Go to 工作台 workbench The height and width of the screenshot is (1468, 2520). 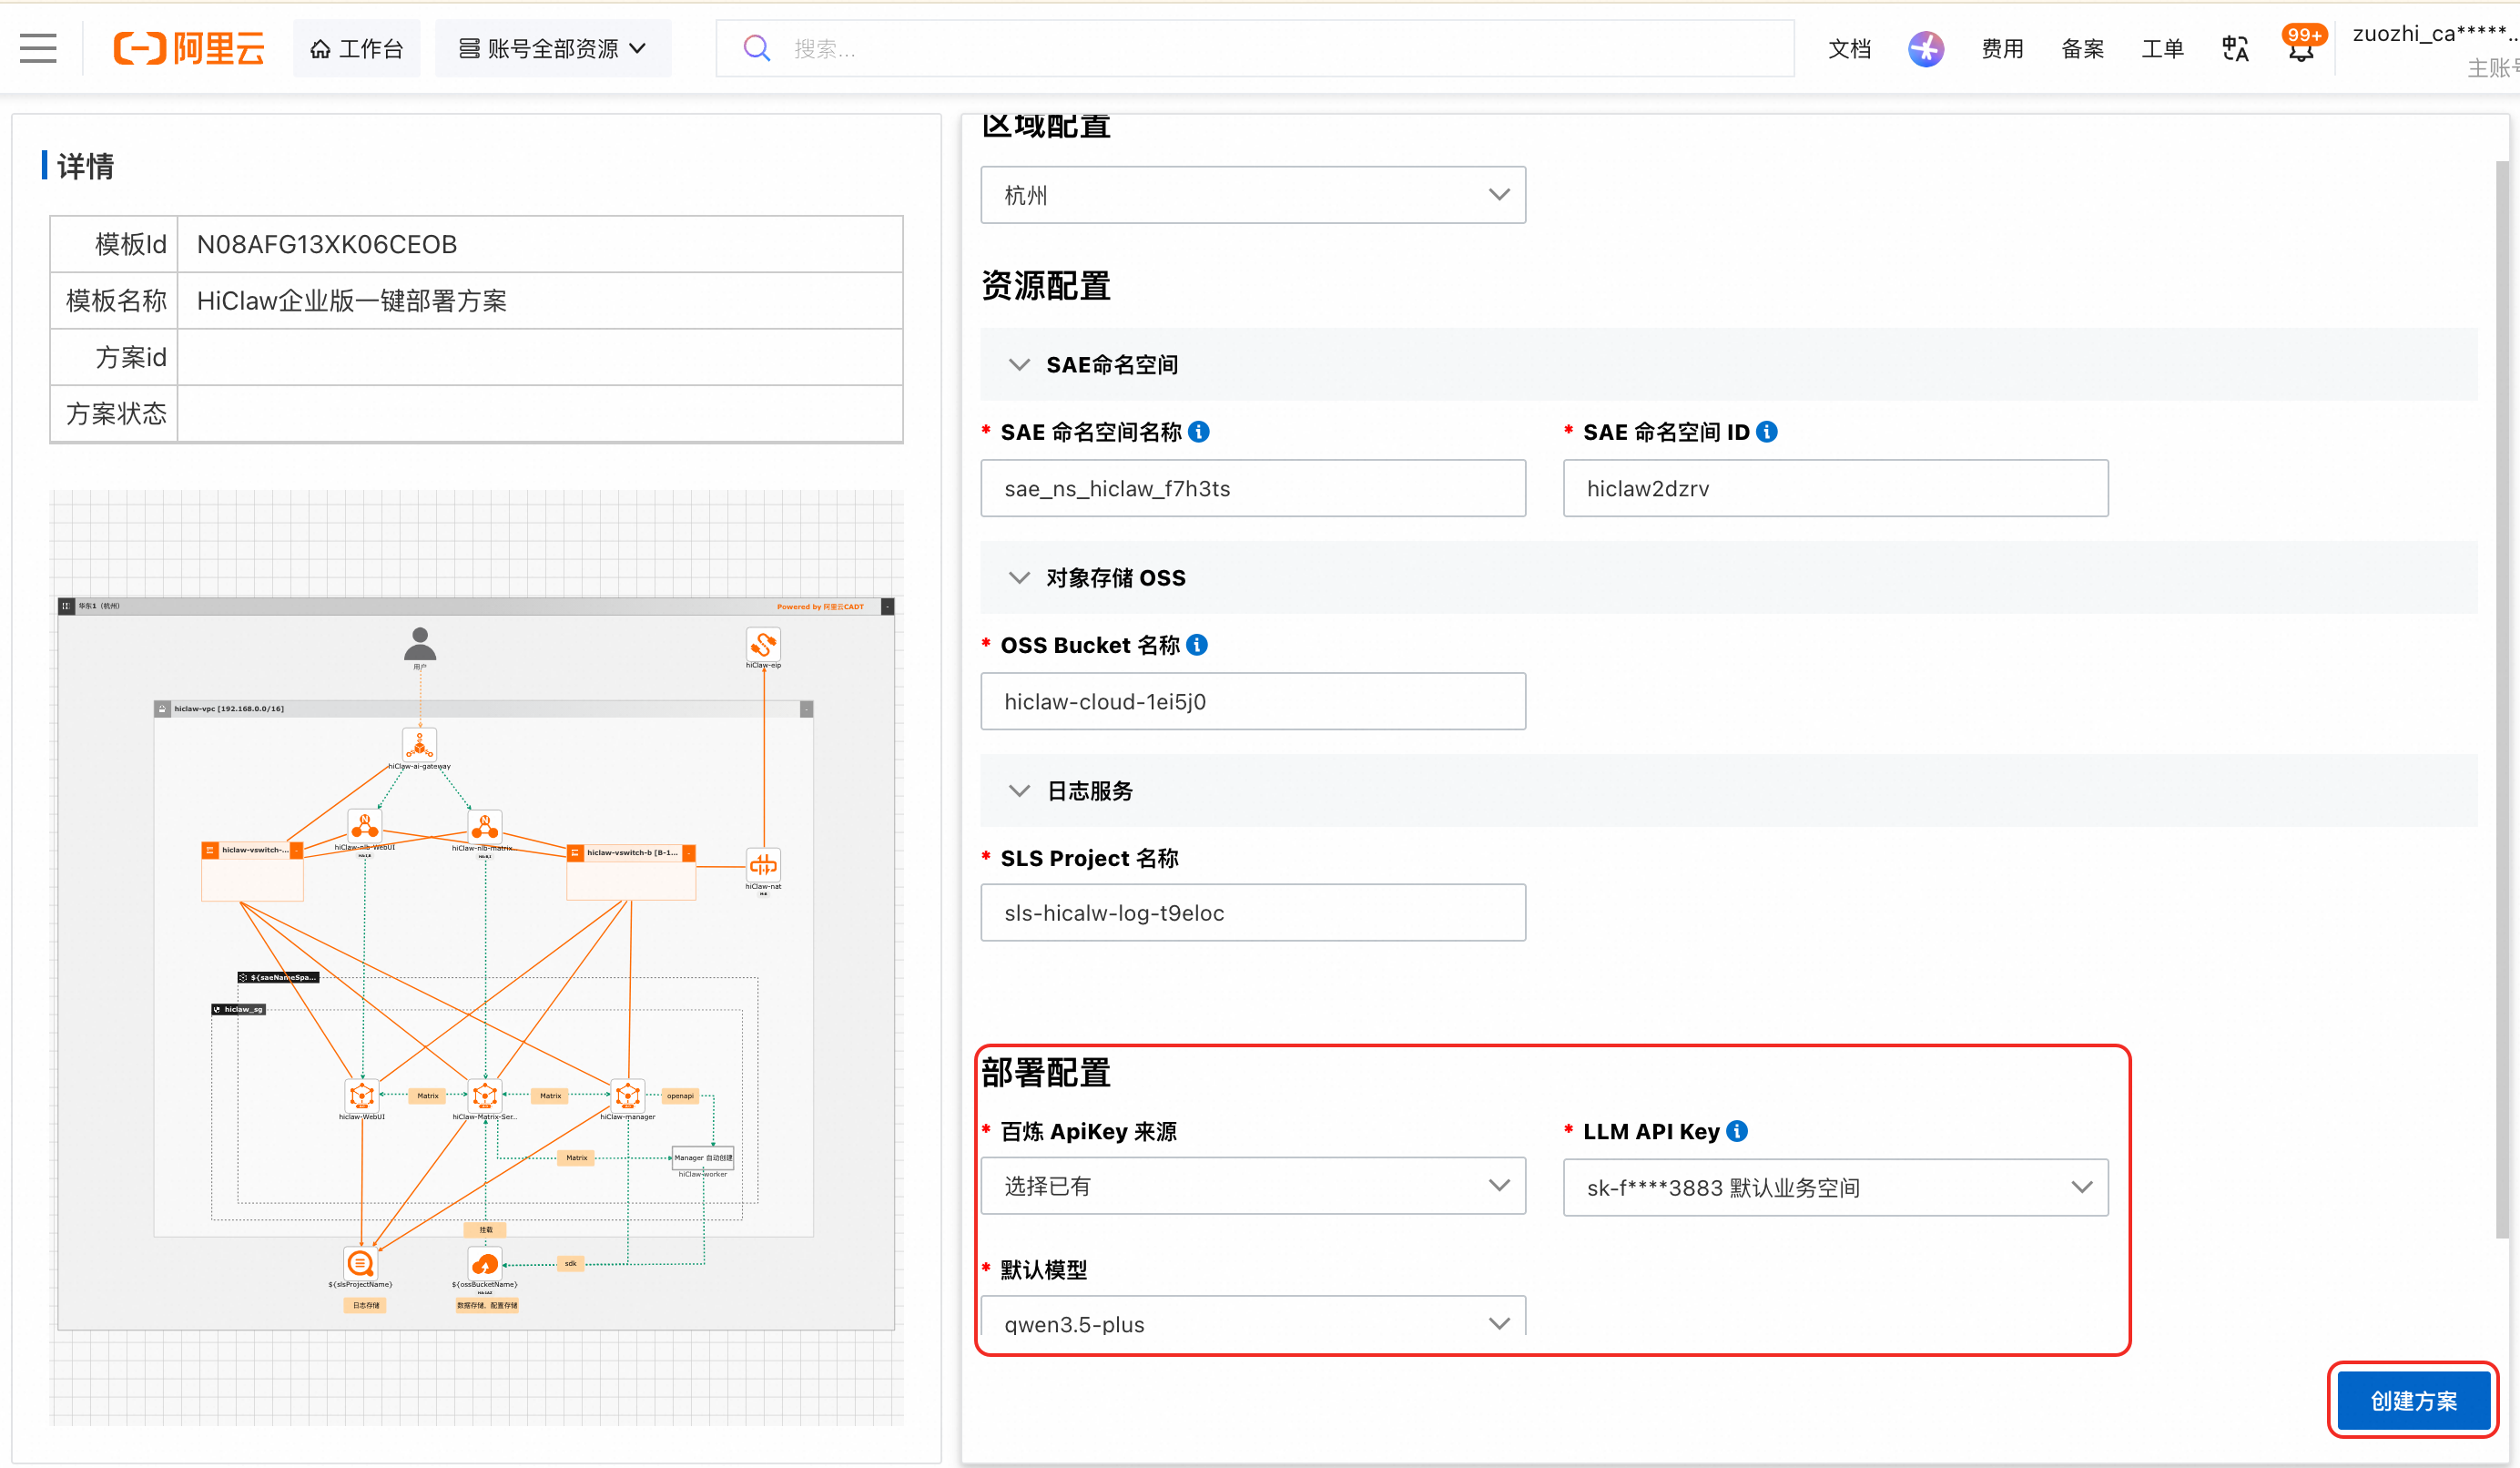pyautogui.click(x=356, y=48)
